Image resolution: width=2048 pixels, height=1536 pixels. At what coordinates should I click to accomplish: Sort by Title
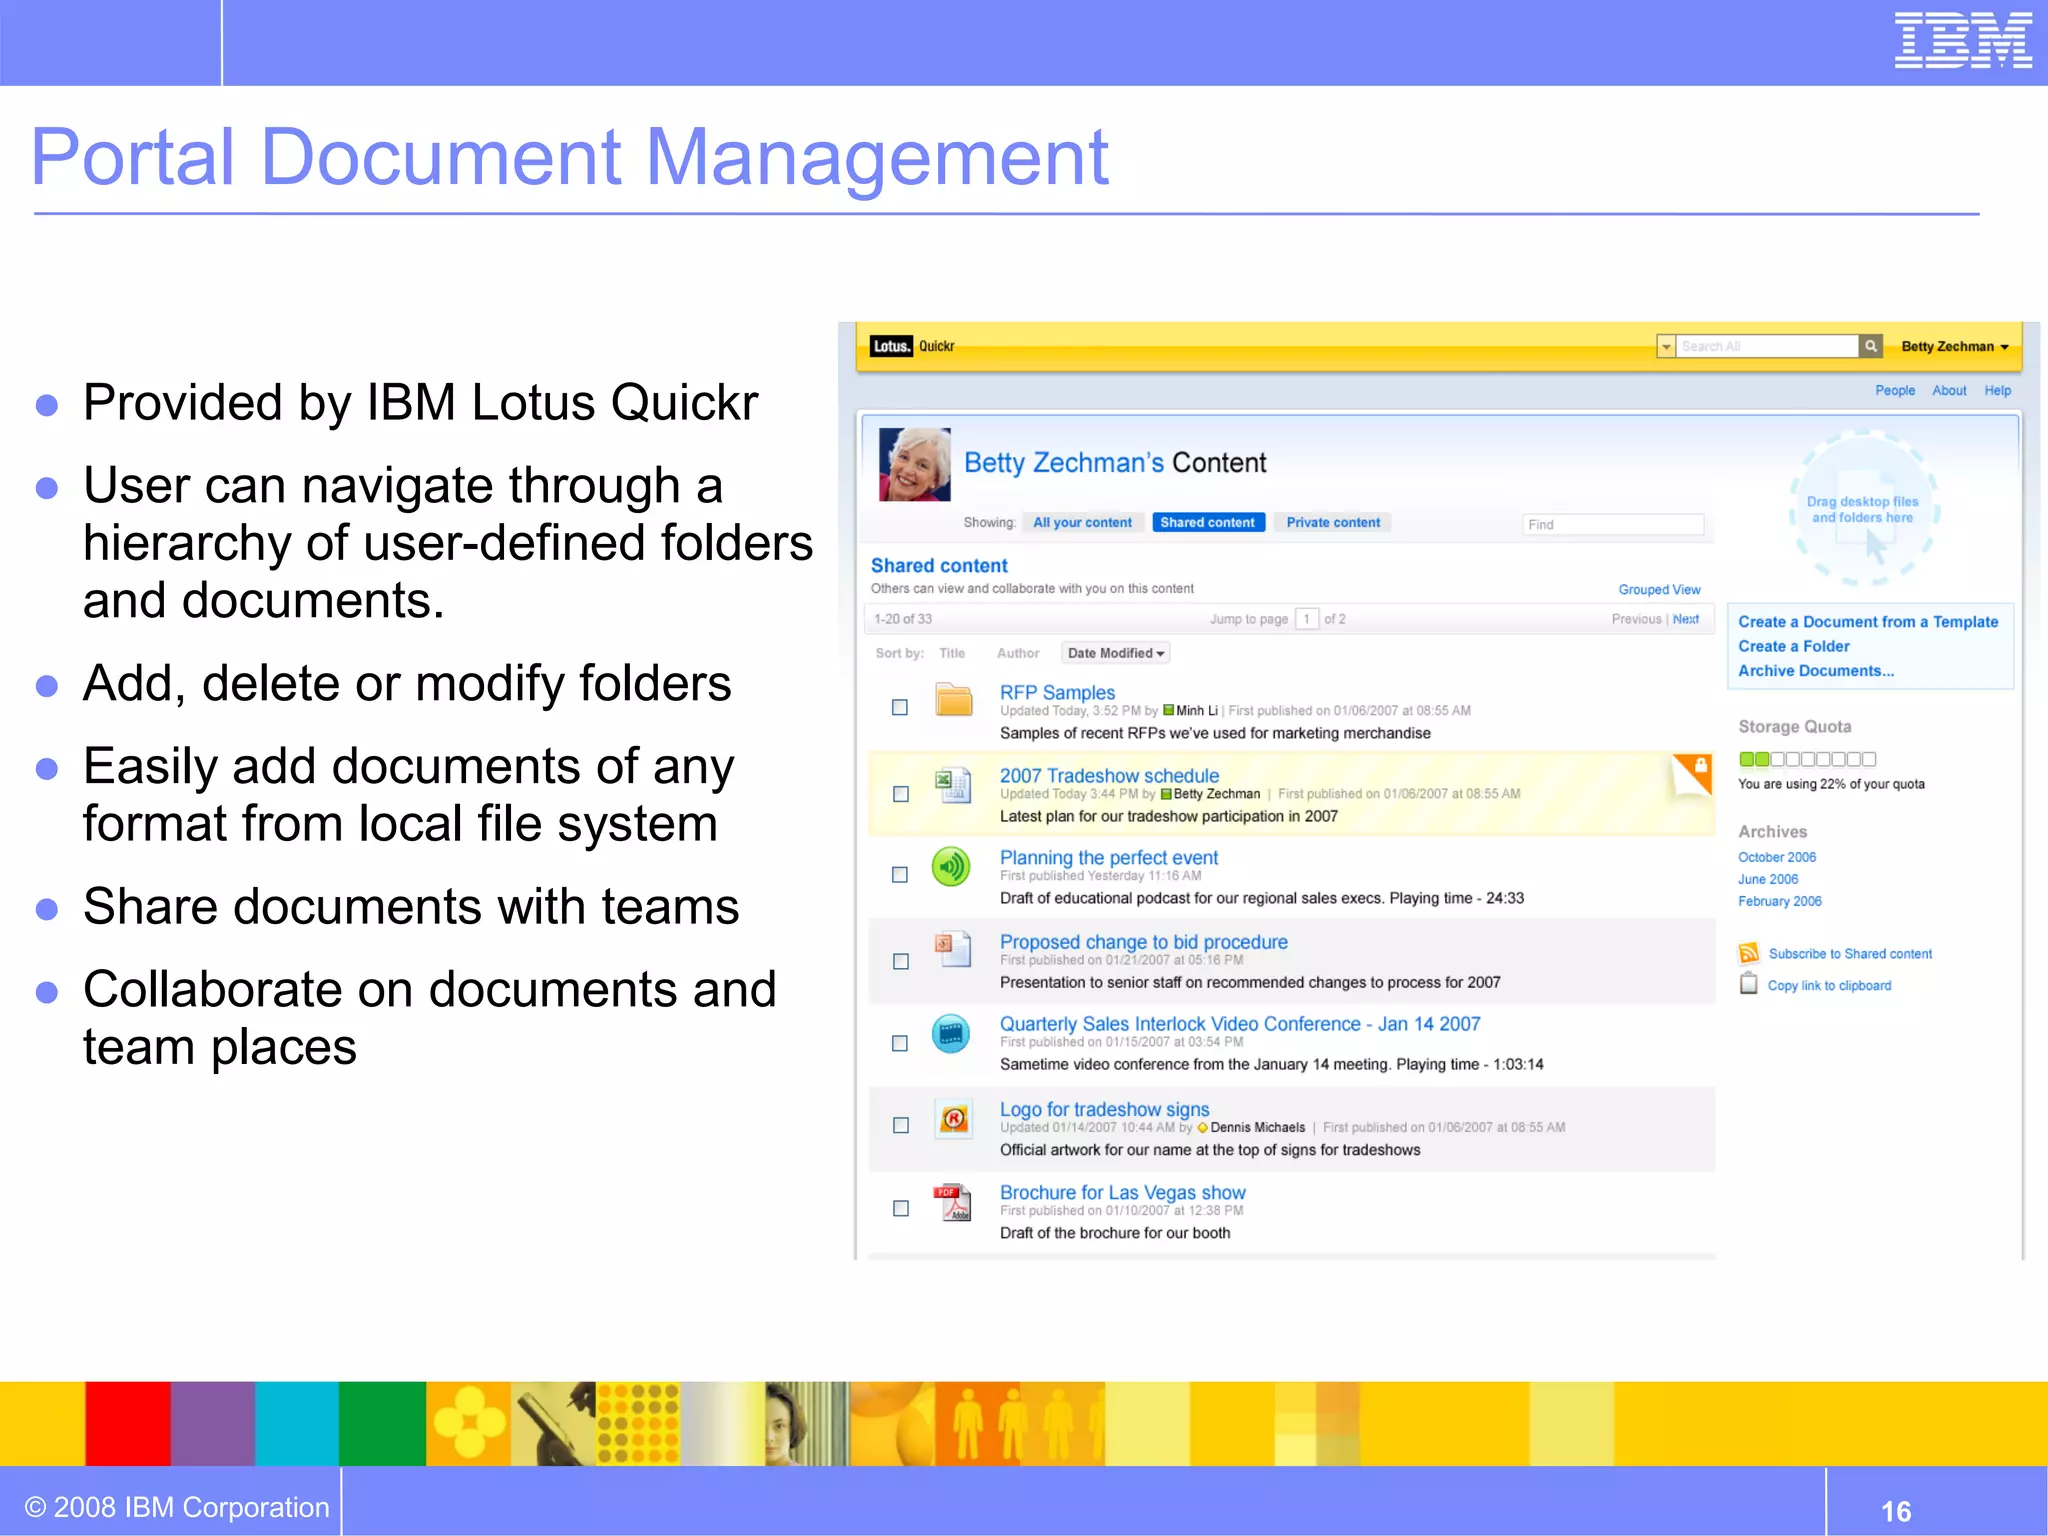tap(952, 653)
